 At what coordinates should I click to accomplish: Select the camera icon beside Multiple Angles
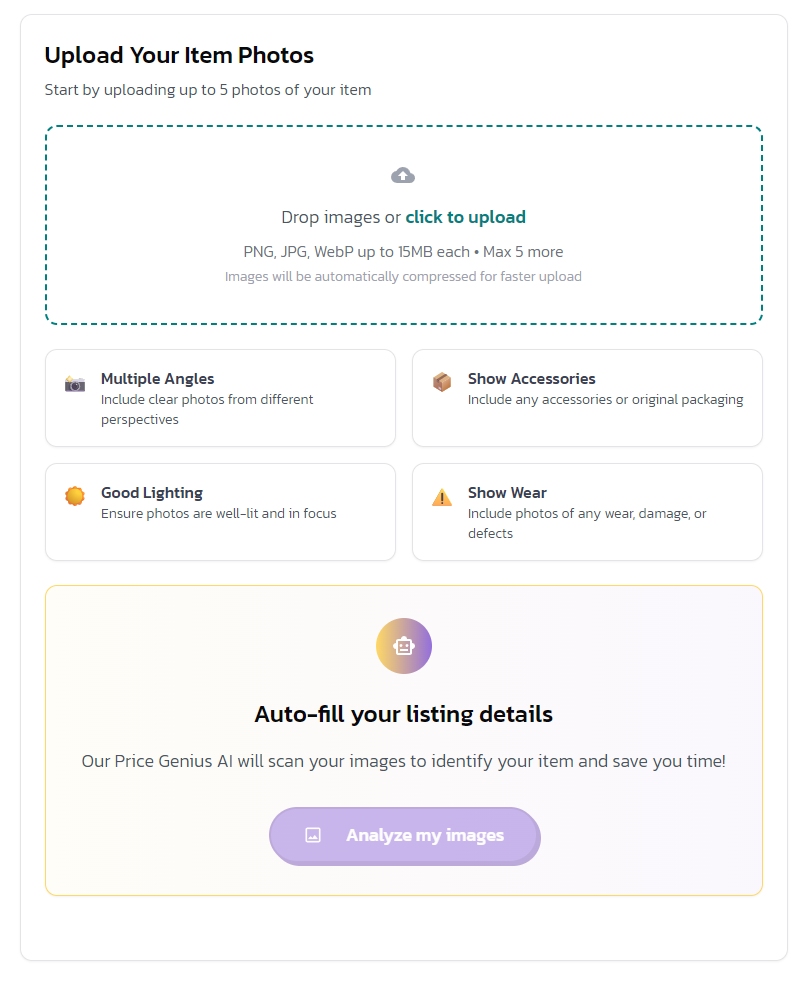(74, 382)
